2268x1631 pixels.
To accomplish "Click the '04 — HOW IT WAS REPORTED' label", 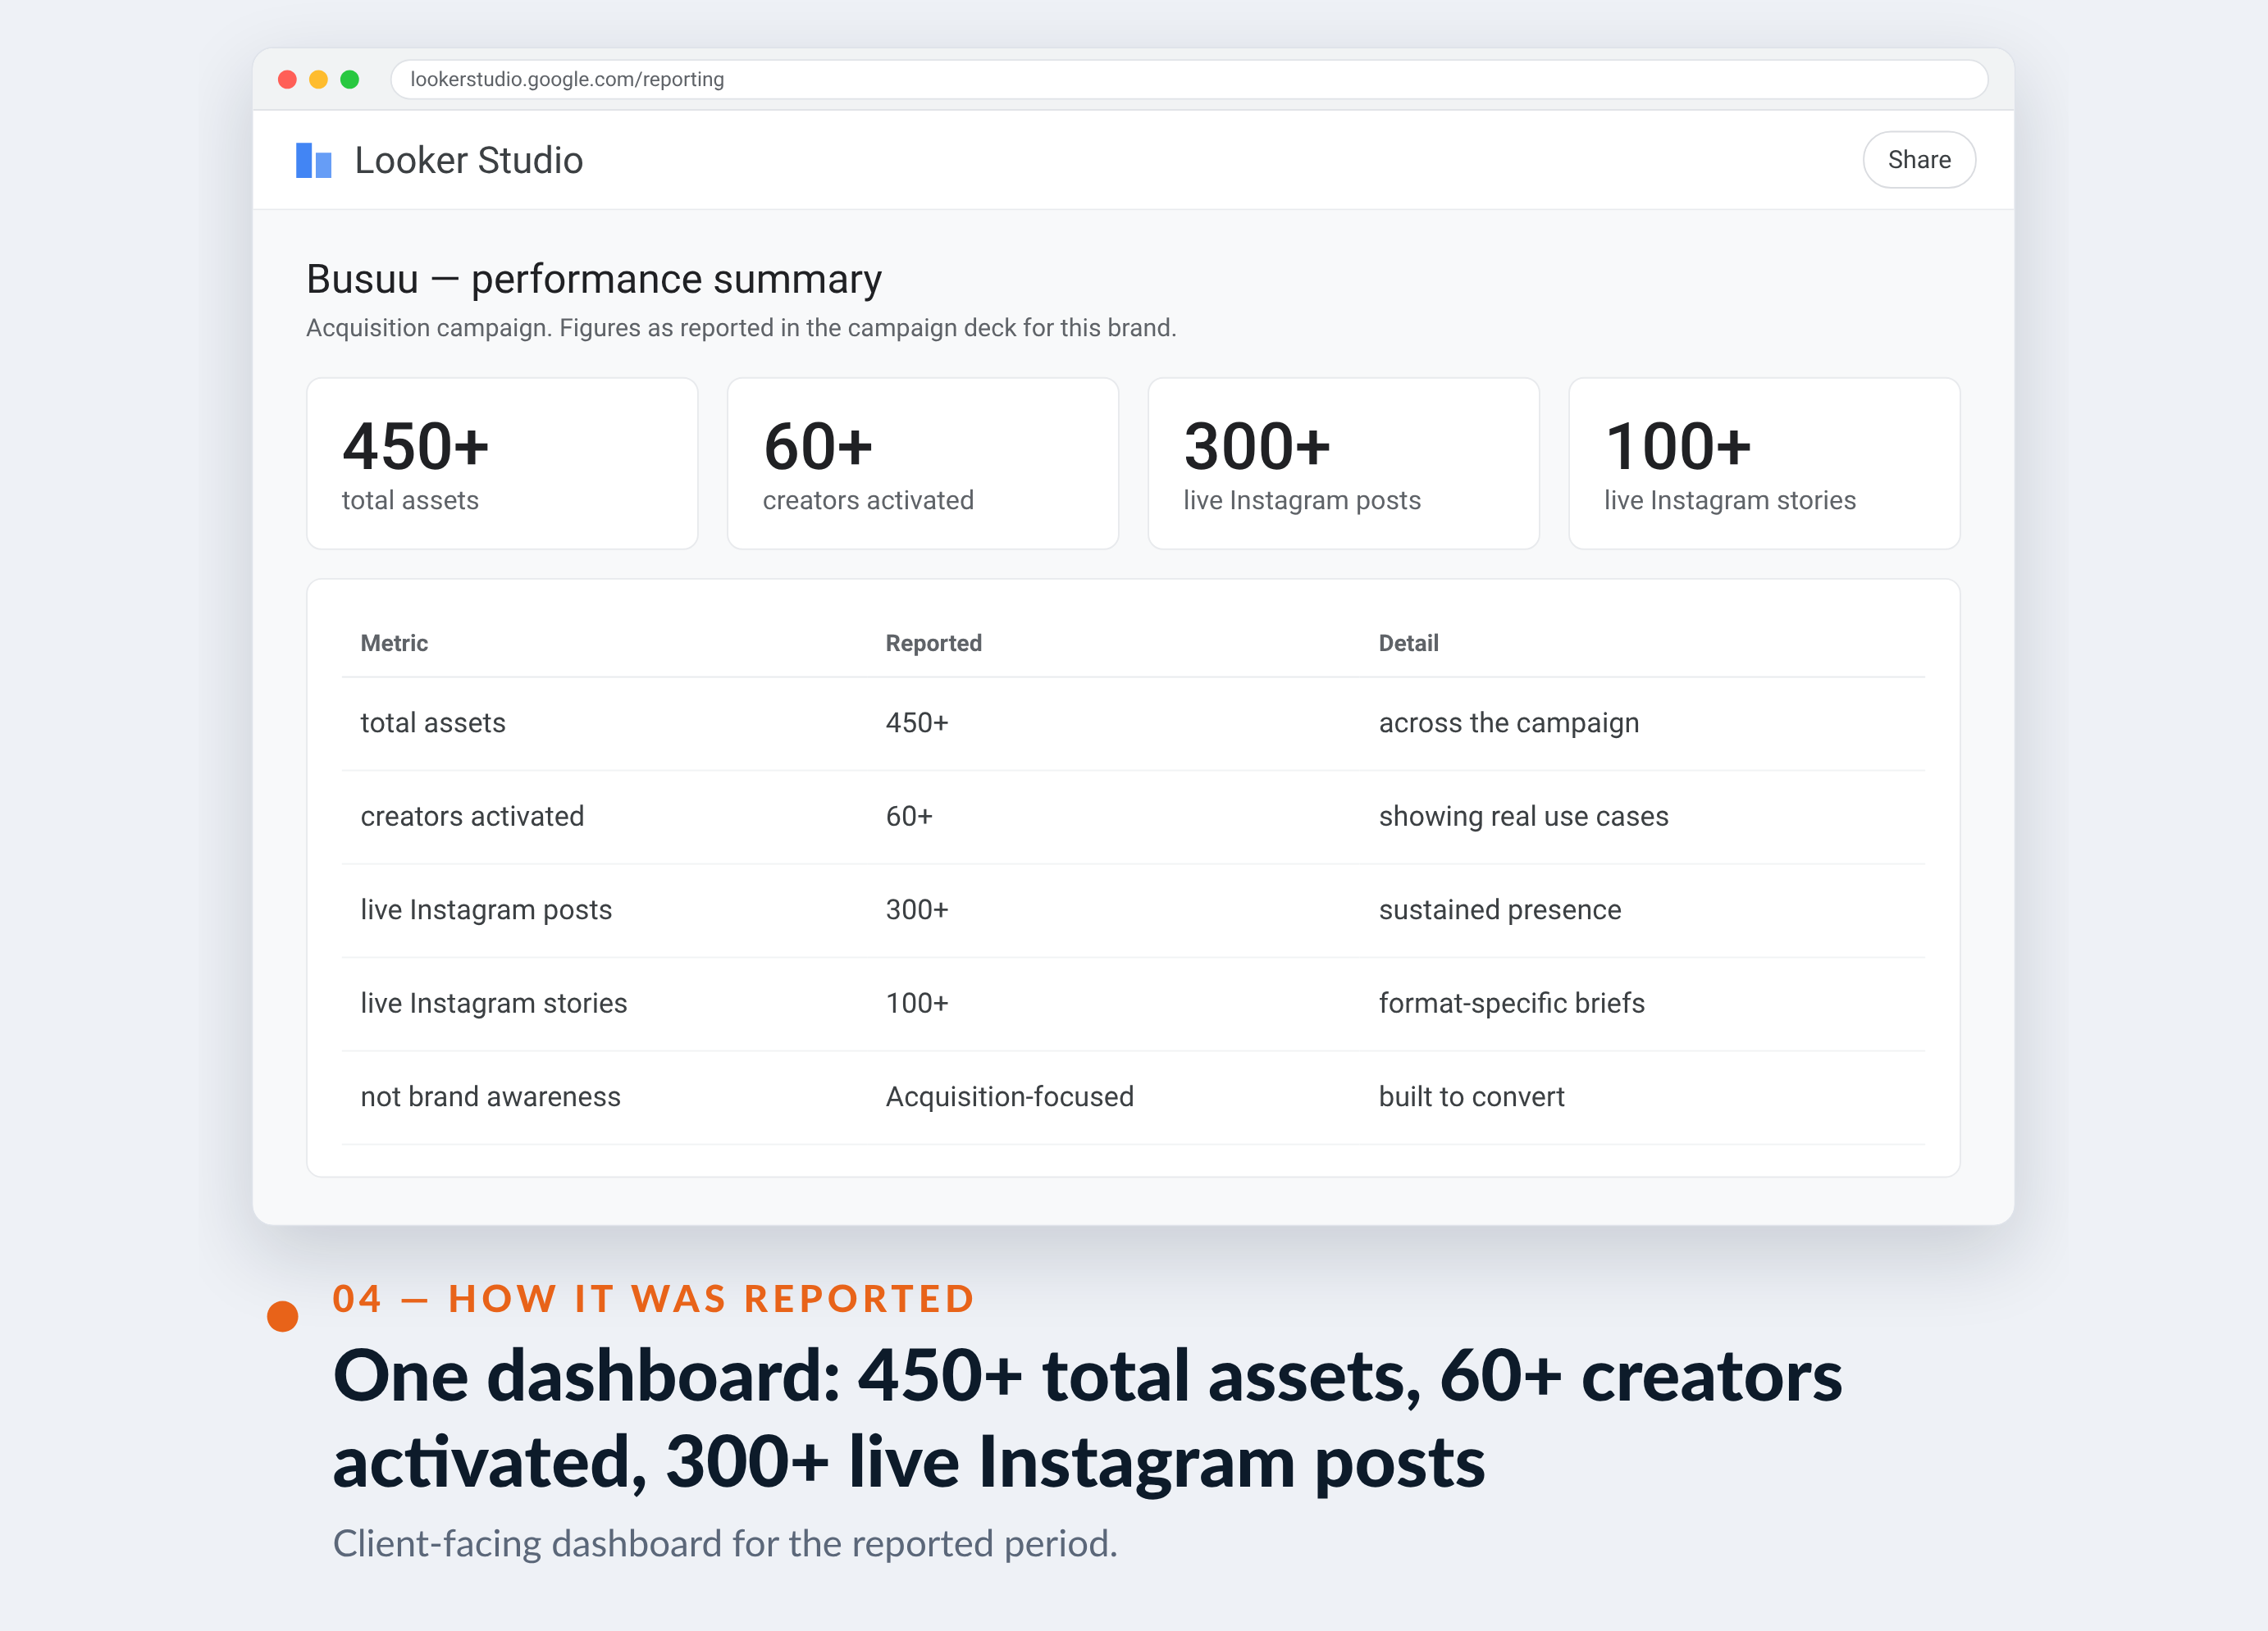I will point(653,1298).
